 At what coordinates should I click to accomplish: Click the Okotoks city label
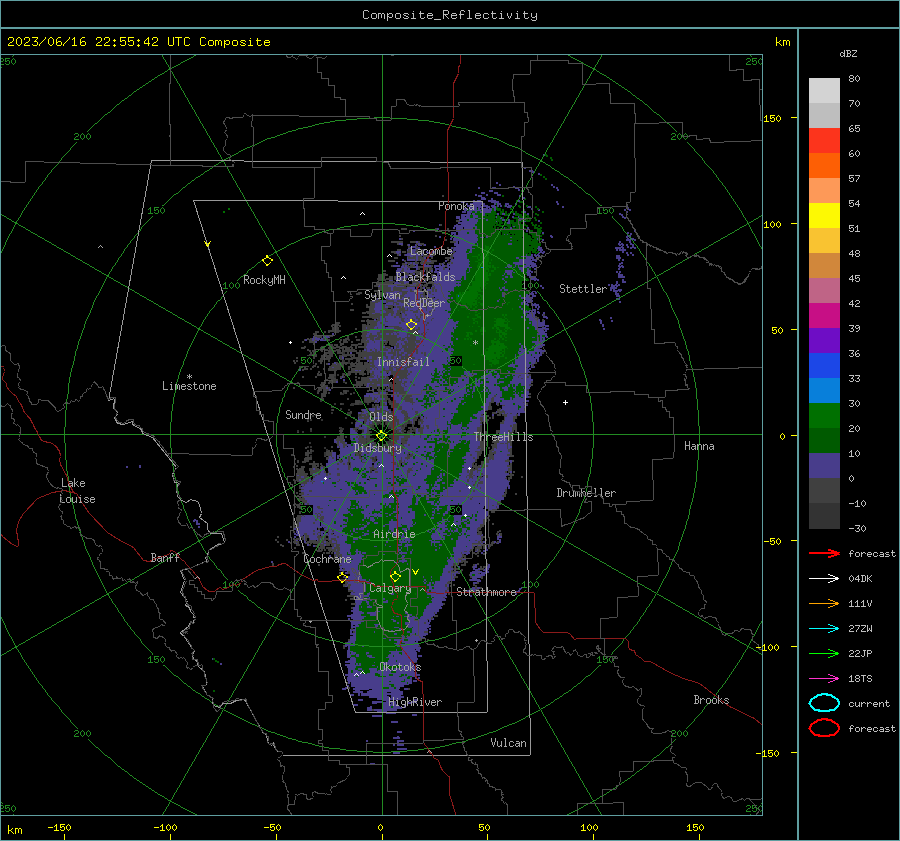click(400, 667)
